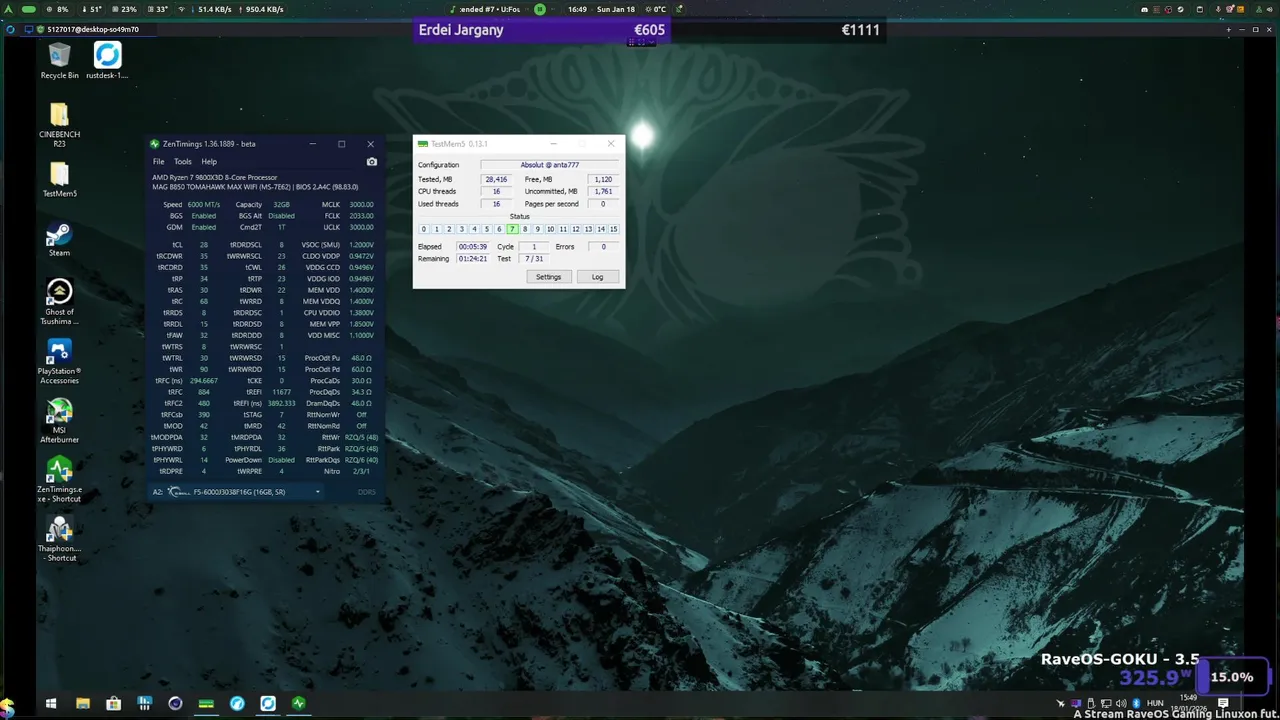Select test status box 7 in TestMem5
This screenshot has height=720, width=1280.
point(512,229)
